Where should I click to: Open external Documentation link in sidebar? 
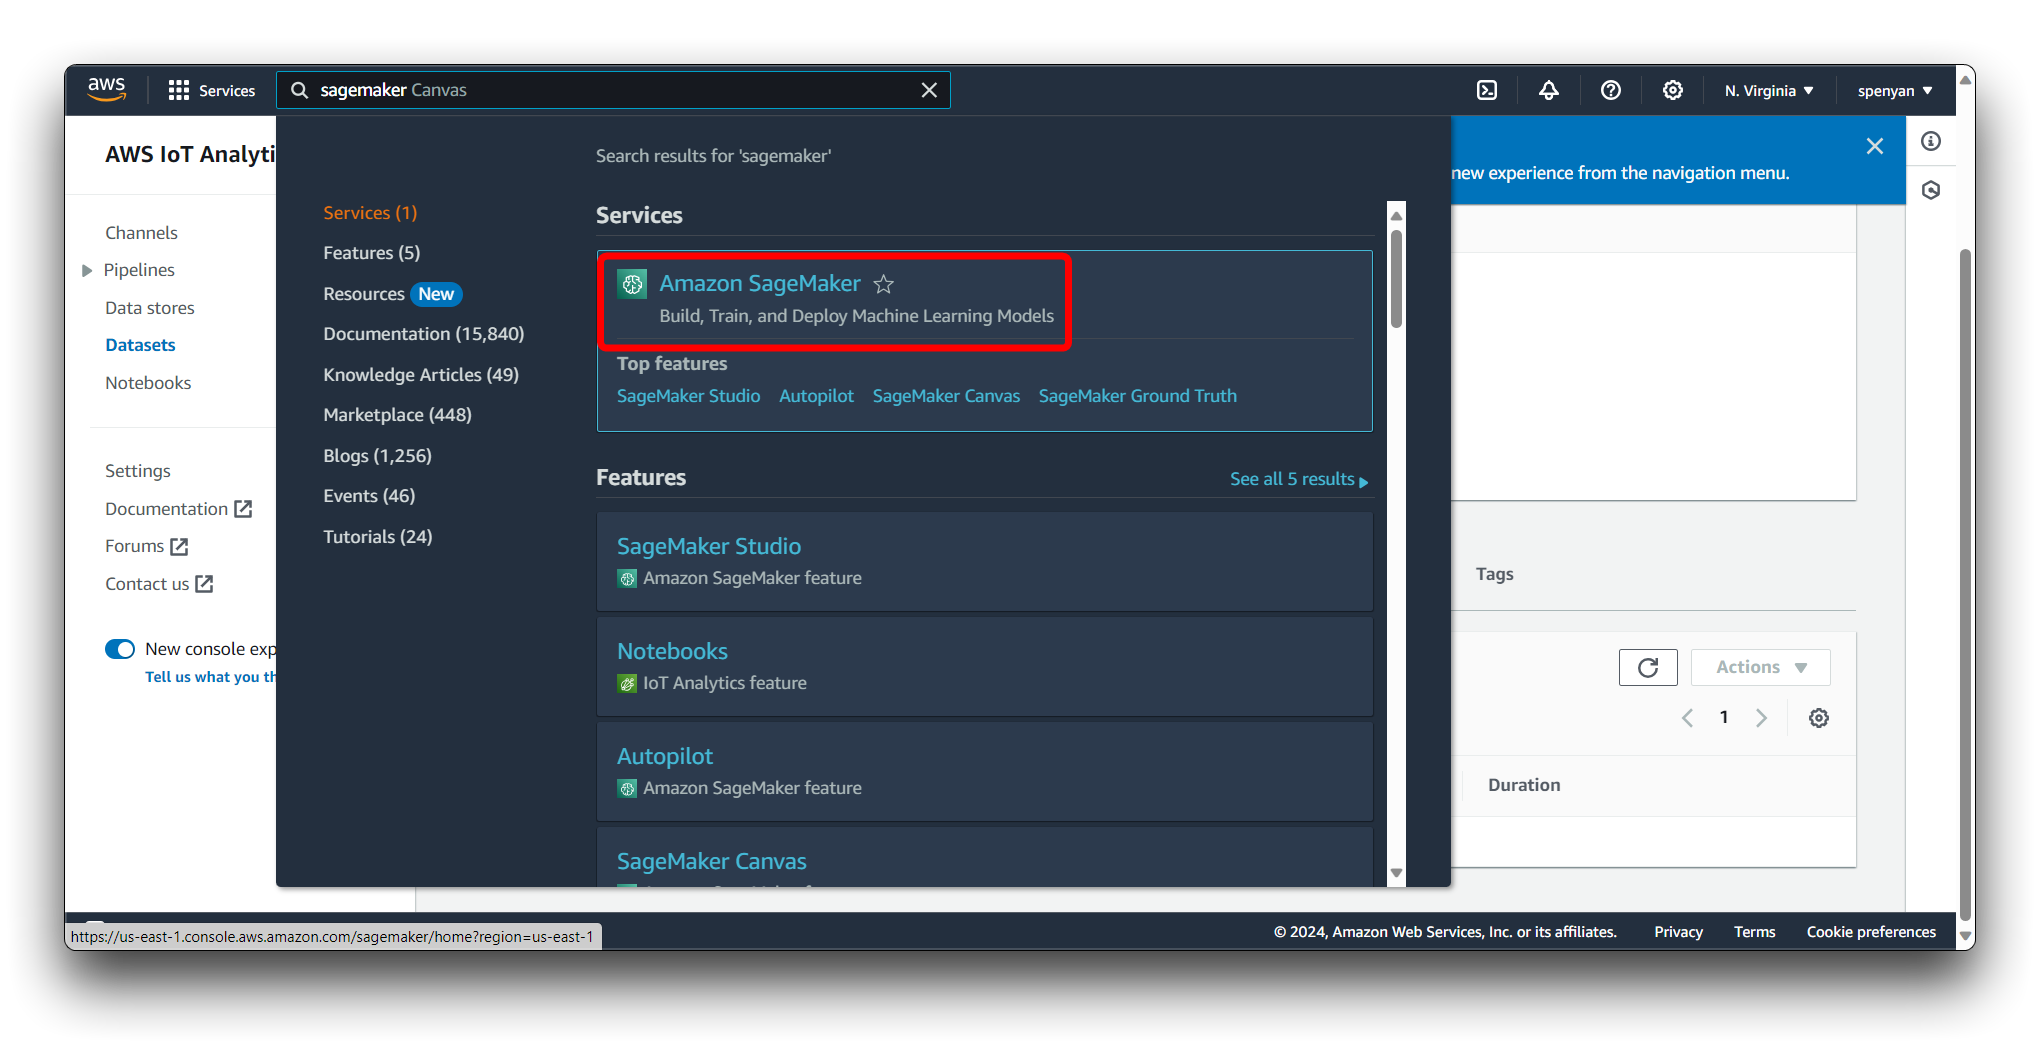178,509
